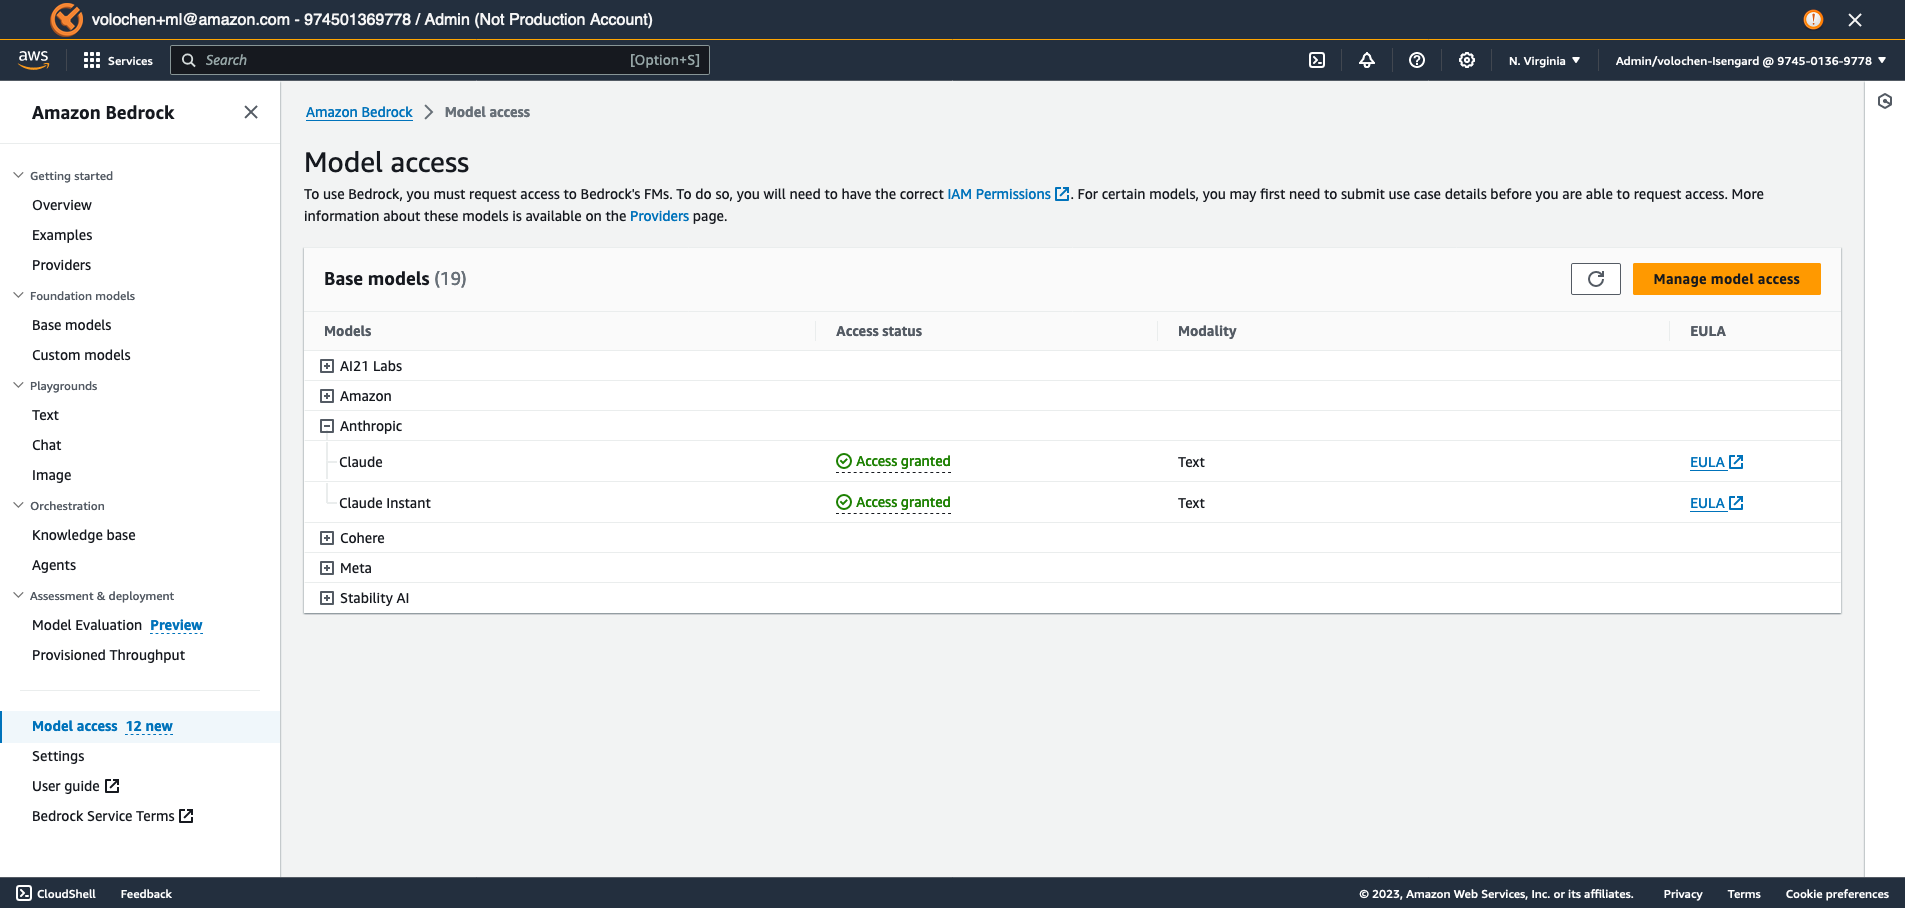The height and width of the screenshot is (908, 1905).
Task: Close the Isengard account banner
Action: coord(1855,19)
